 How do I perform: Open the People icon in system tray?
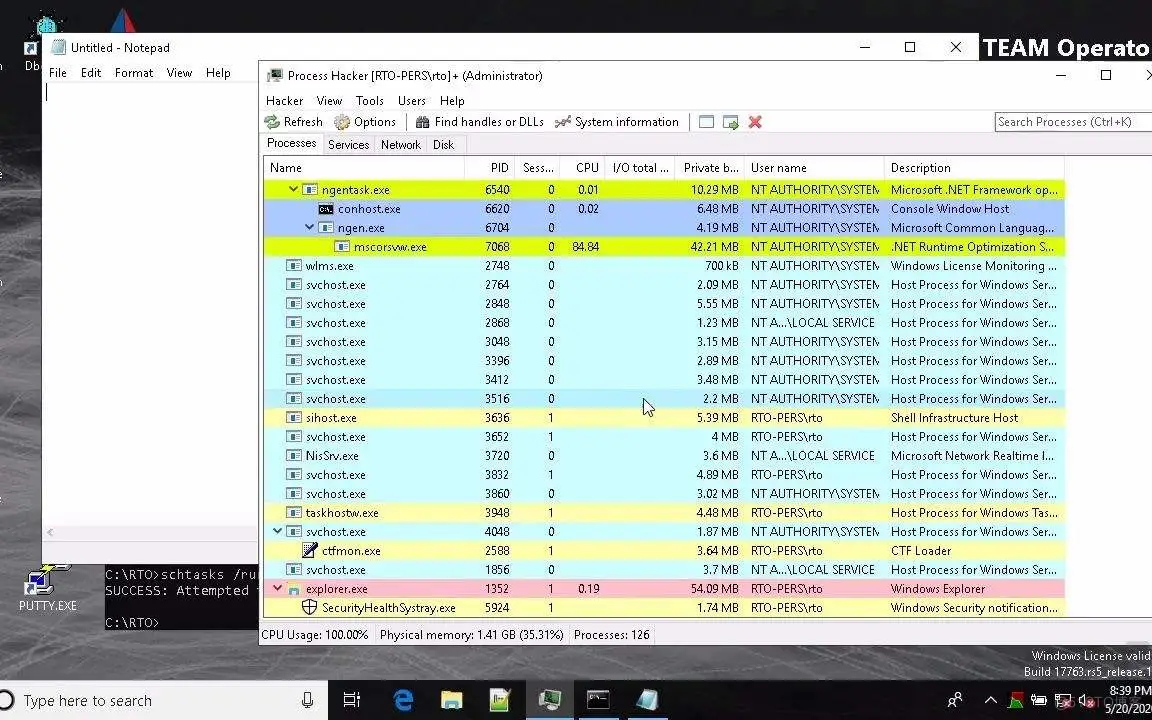pyautogui.click(x=954, y=700)
